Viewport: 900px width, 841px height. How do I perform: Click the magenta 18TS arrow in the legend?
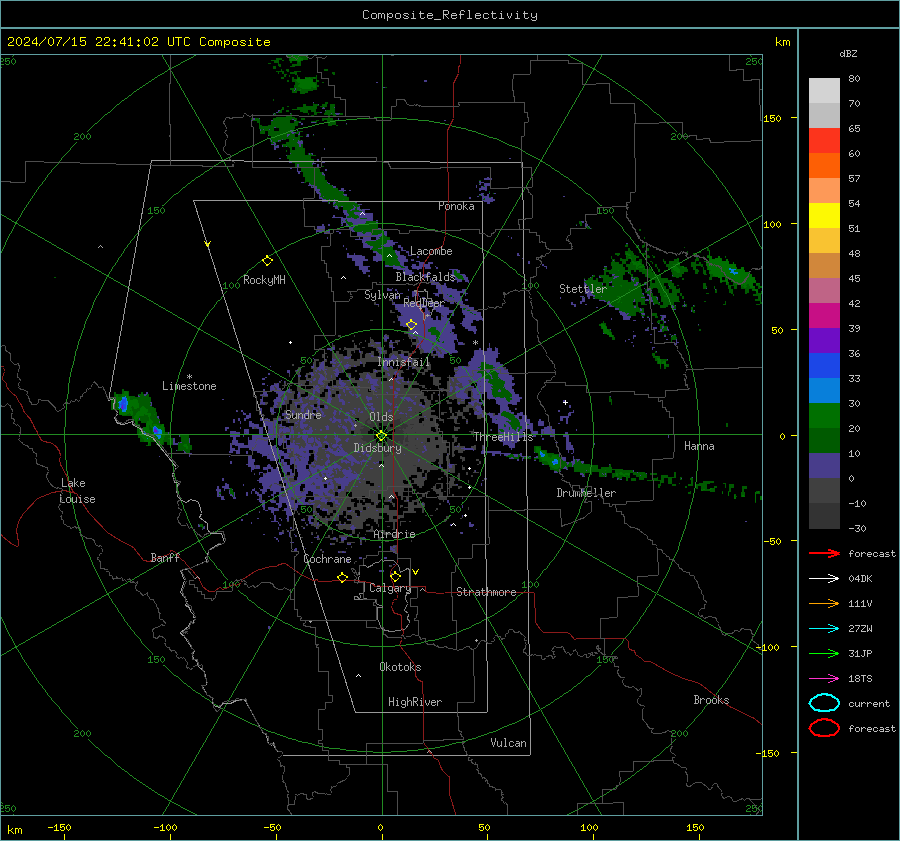pos(824,679)
